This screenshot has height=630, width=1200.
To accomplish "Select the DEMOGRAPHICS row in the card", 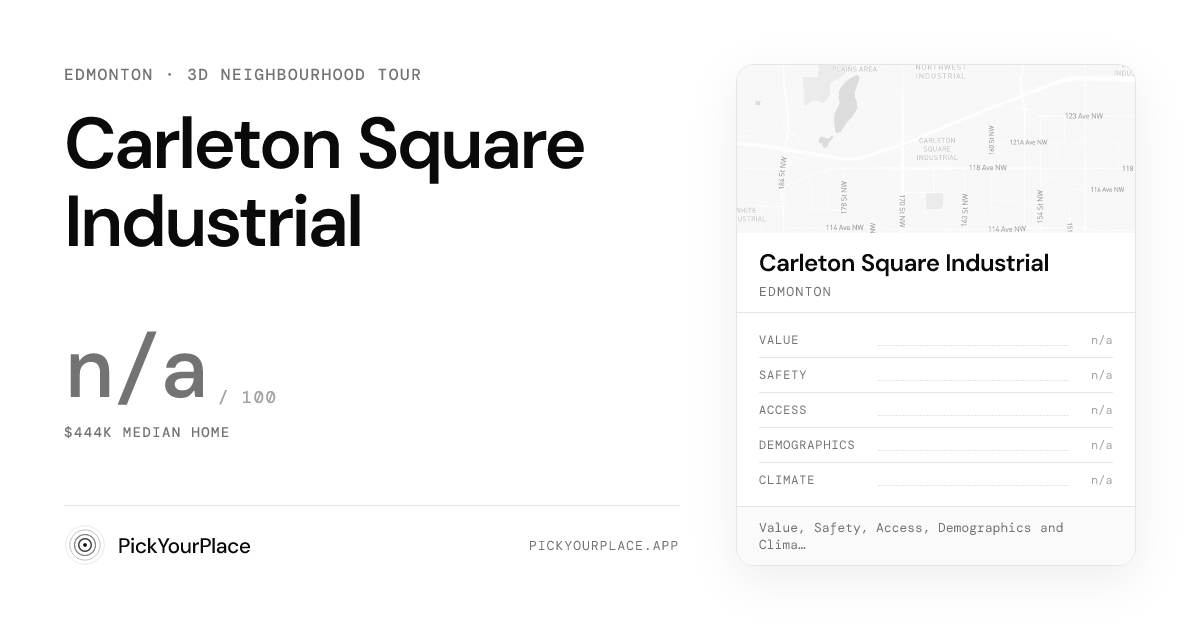I will (936, 445).
